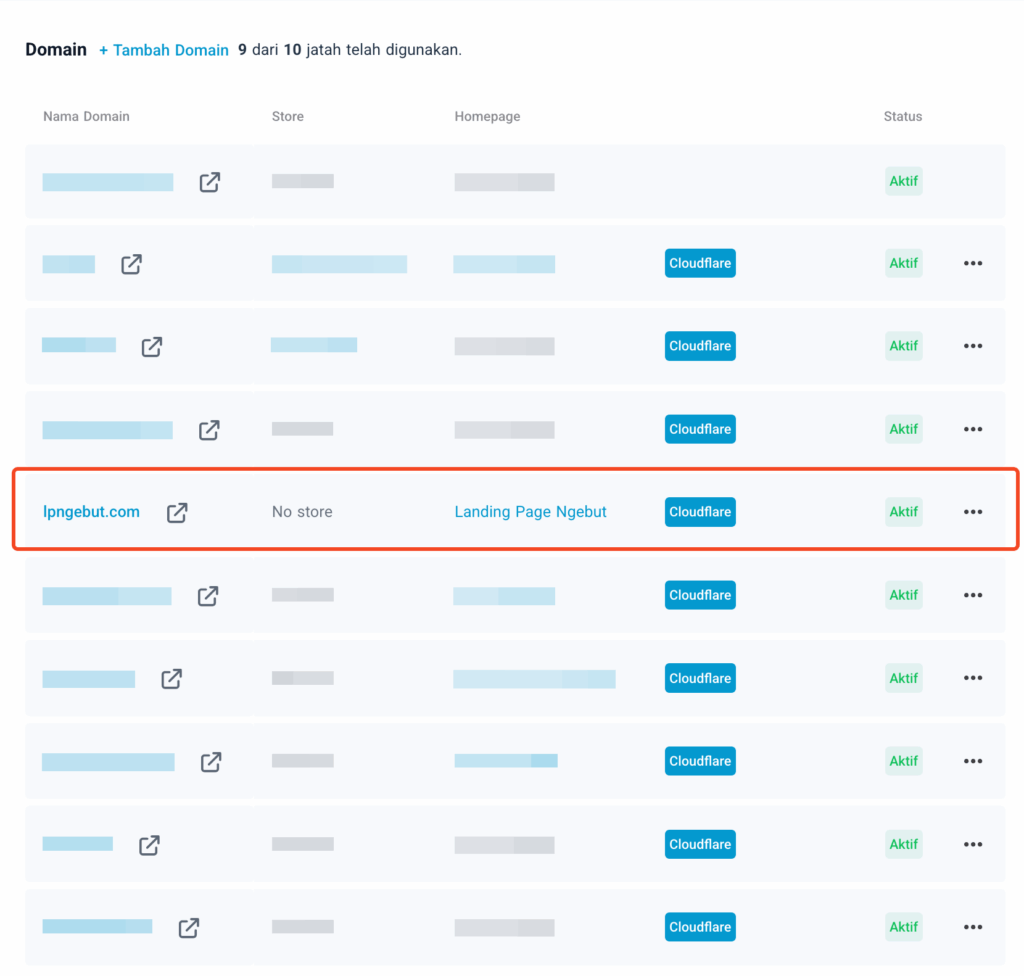Click the external link icon in the fourth row
Viewport: 1024px width, 976px height.
[209, 430]
